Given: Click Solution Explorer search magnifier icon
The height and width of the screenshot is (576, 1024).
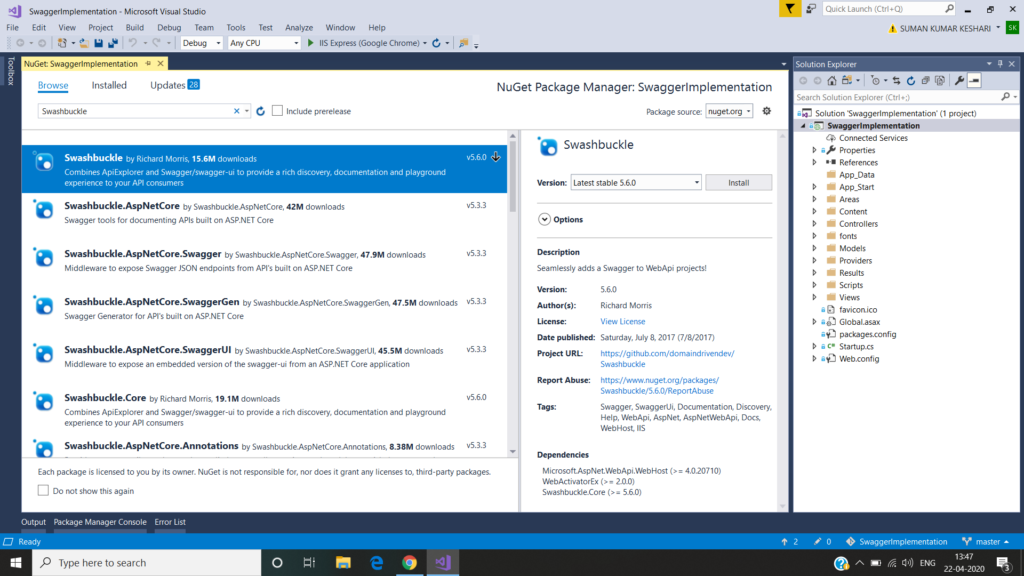Looking at the screenshot, I should pyautogui.click(x=1006, y=97).
